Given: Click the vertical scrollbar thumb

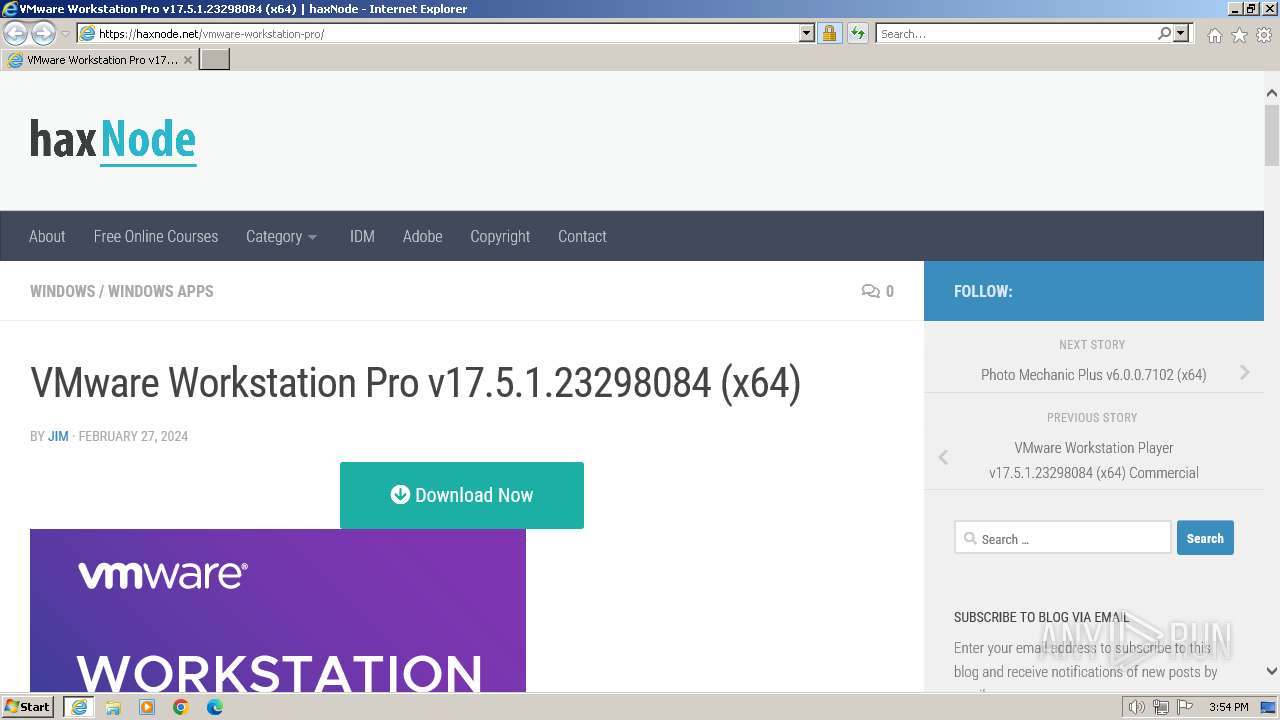Looking at the screenshot, I should [x=1272, y=134].
